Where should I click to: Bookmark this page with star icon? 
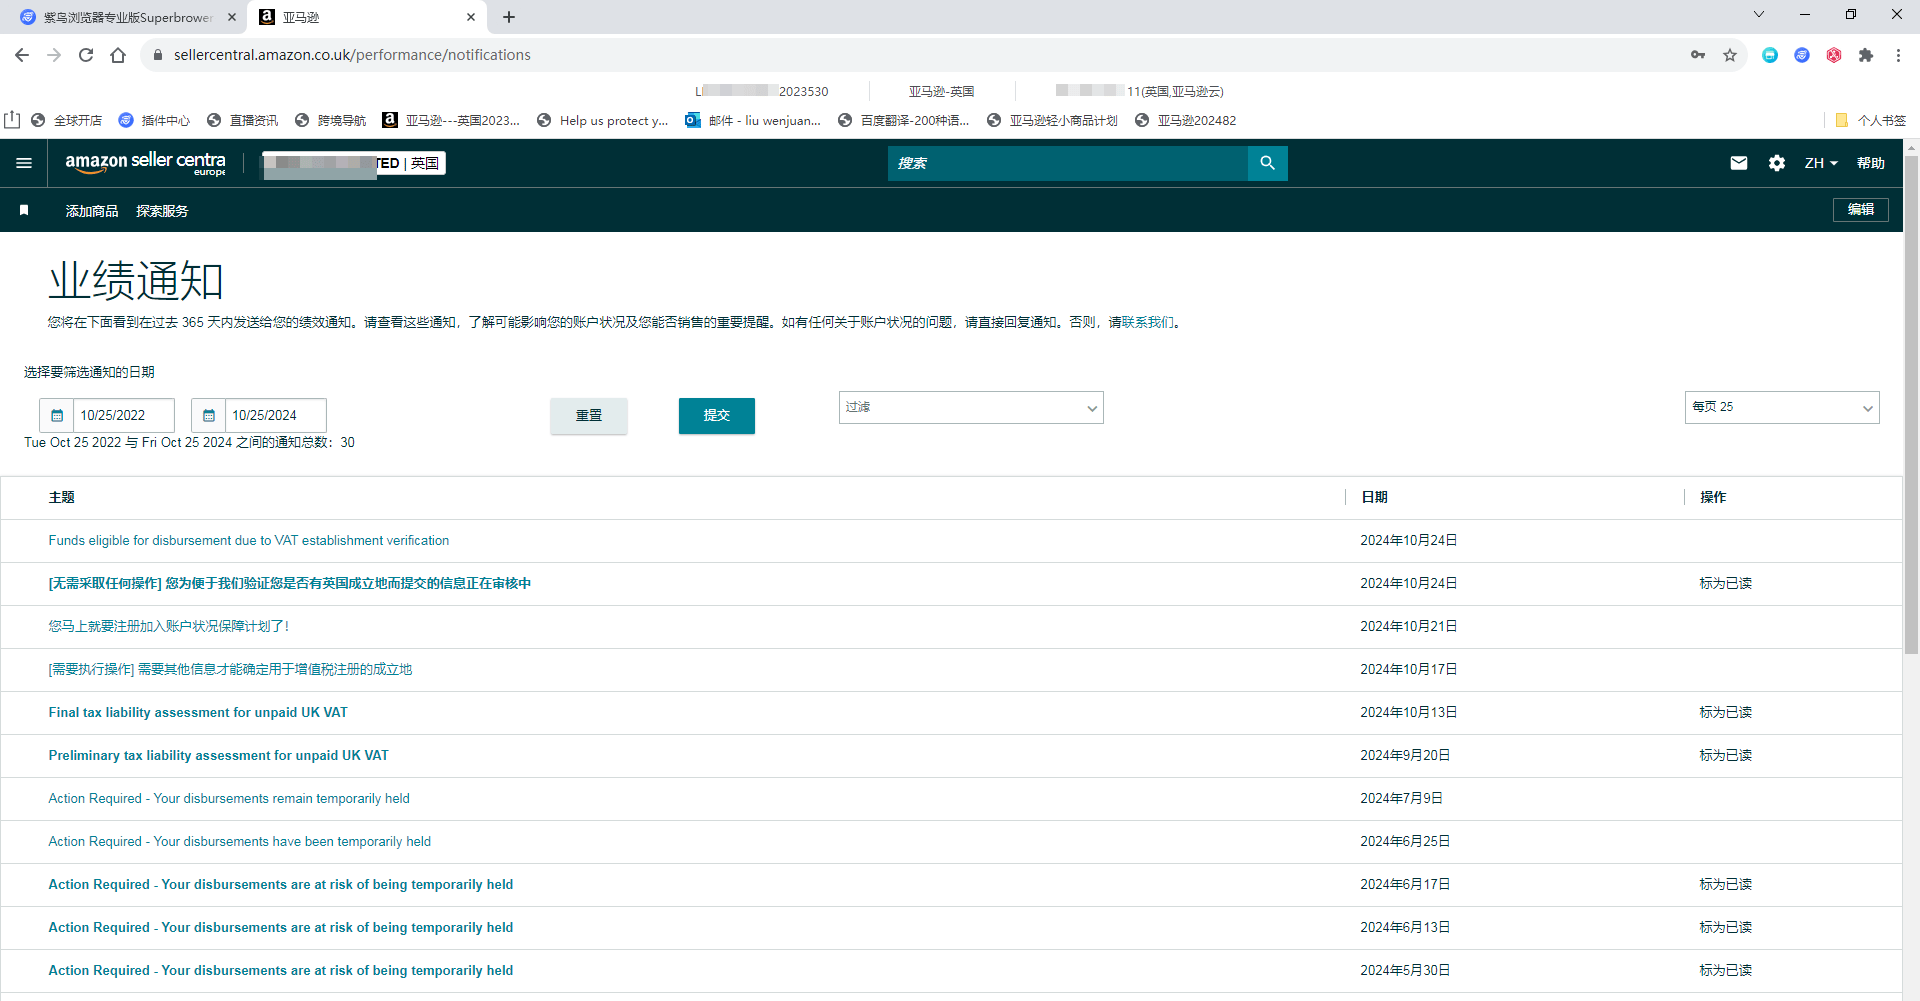1730,55
